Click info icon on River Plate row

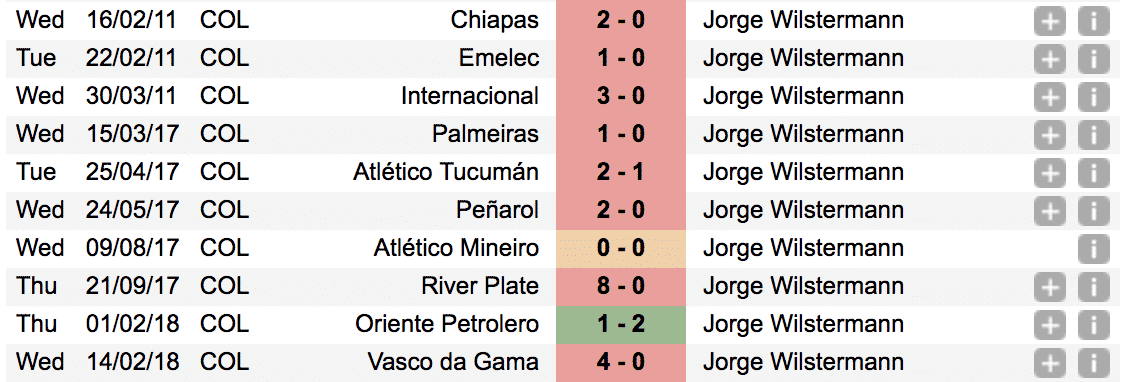click(1094, 286)
